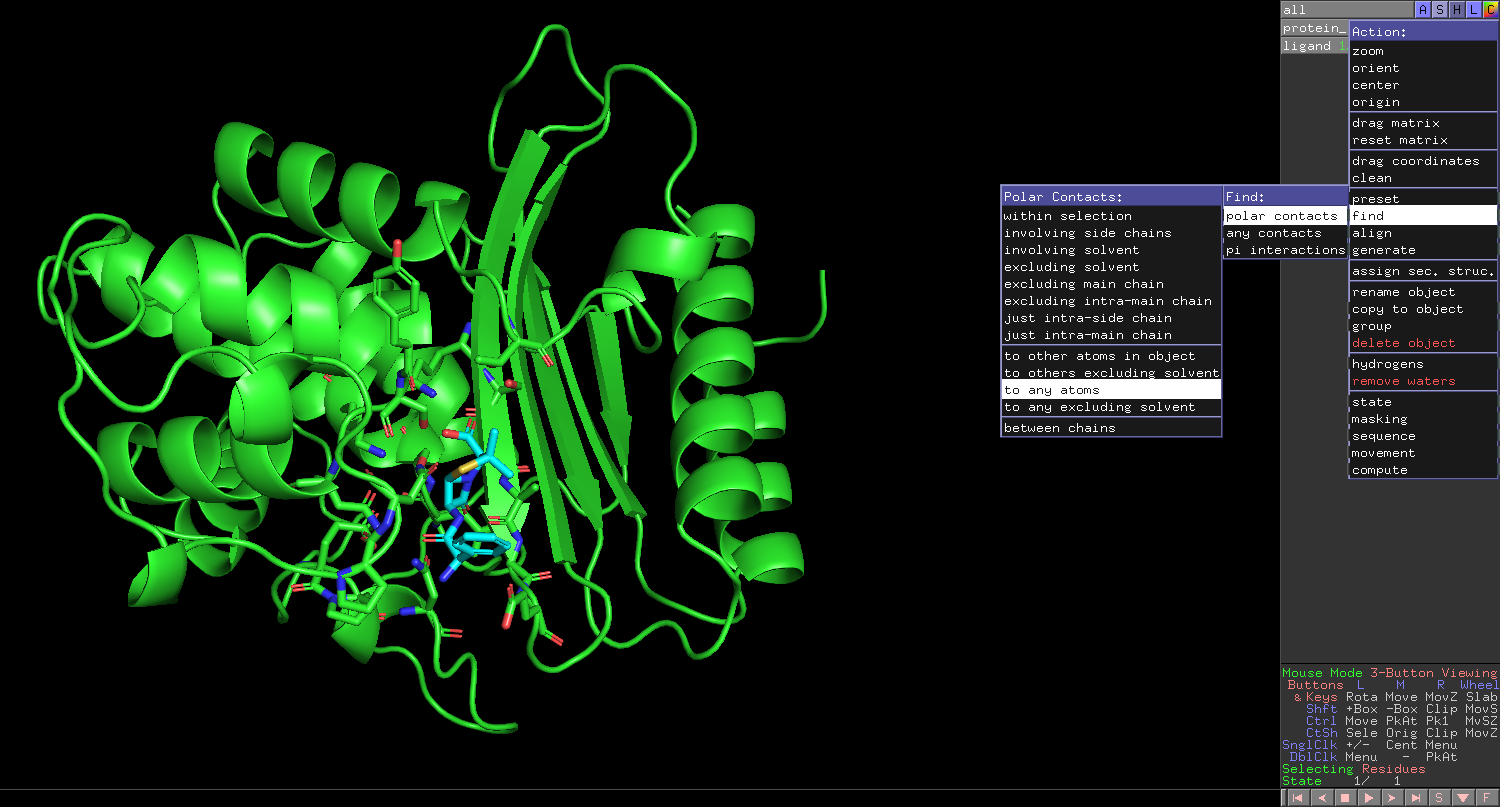The width and height of the screenshot is (1500, 807).
Task: Open the Label (L) menu for all
Action: coord(1473,9)
